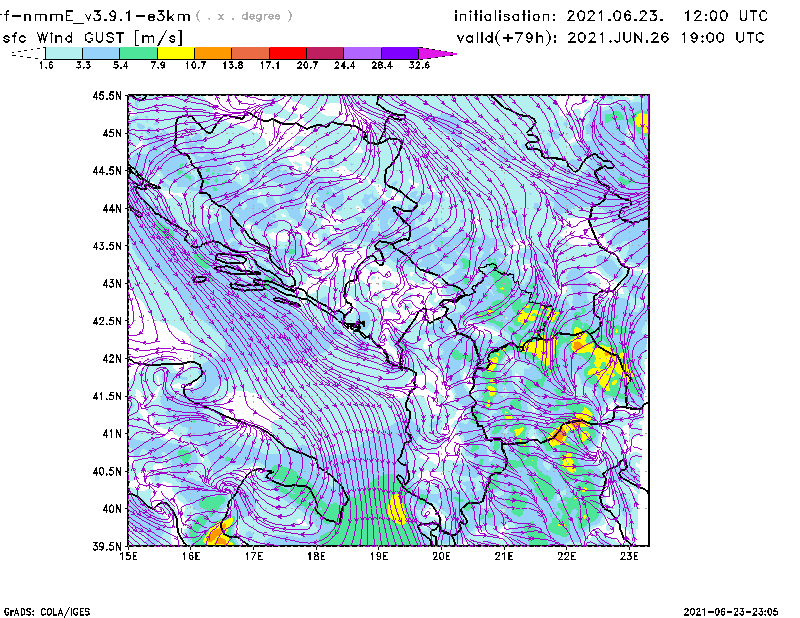Click the light purple legend swatch after 24.4
Image resolution: width=800 pixels, height=618 pixels.
(362, 53)
